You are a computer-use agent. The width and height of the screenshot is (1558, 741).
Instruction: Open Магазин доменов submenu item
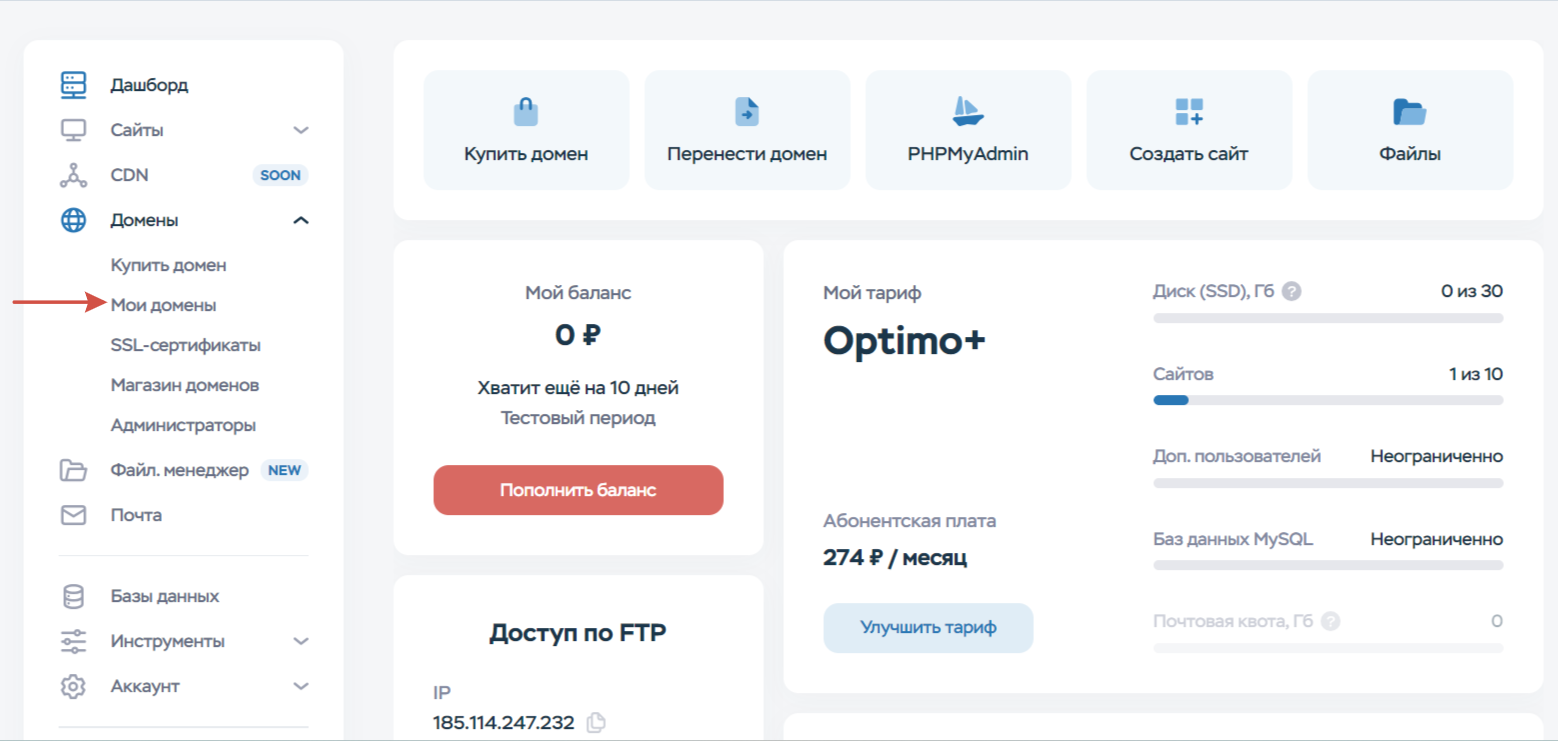[185, 385]
